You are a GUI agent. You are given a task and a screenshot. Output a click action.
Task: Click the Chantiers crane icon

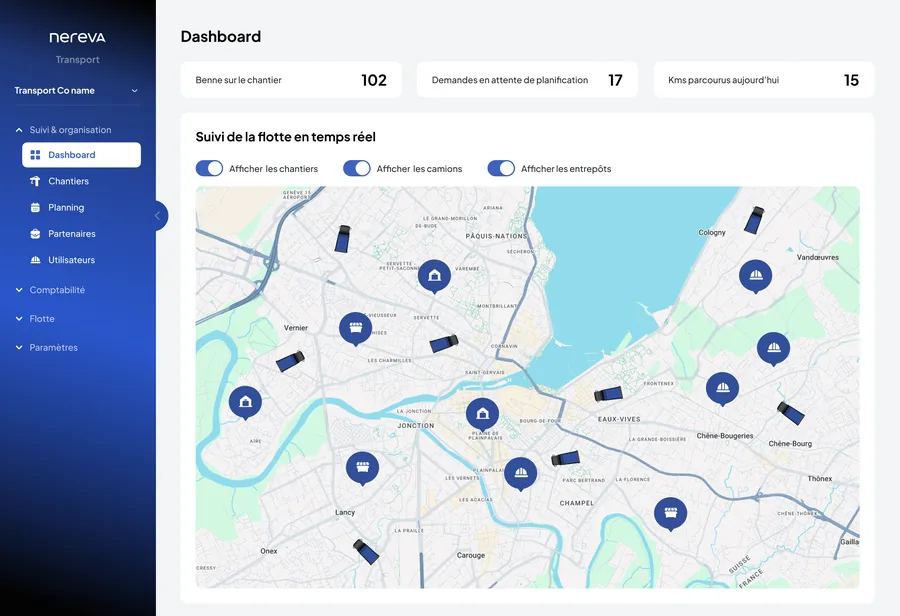[35, 181]
